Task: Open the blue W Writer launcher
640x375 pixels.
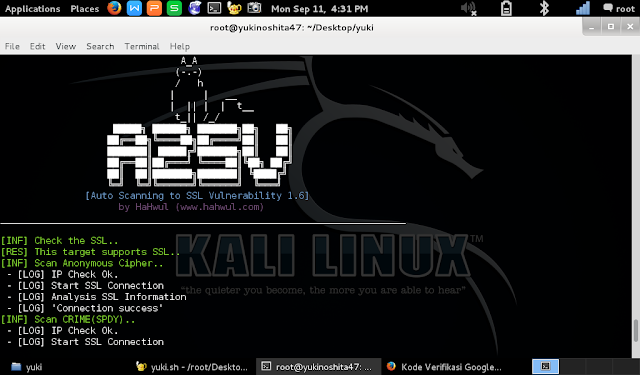Action: (134, 8)
